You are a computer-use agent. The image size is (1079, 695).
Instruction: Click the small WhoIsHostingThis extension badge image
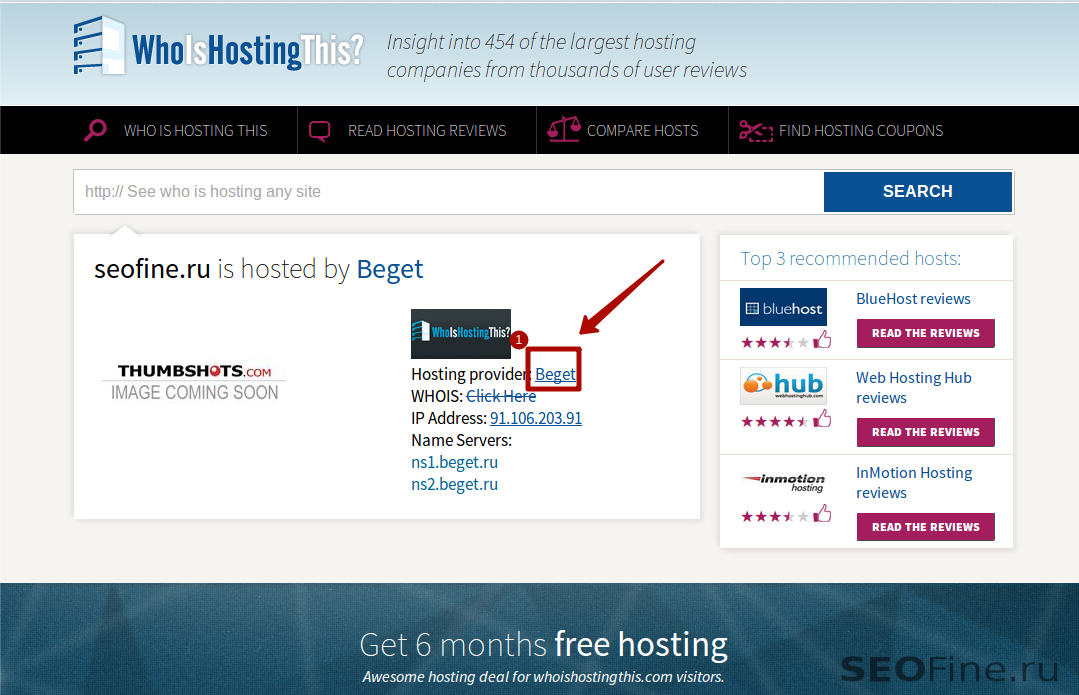(x=461, y=334)
